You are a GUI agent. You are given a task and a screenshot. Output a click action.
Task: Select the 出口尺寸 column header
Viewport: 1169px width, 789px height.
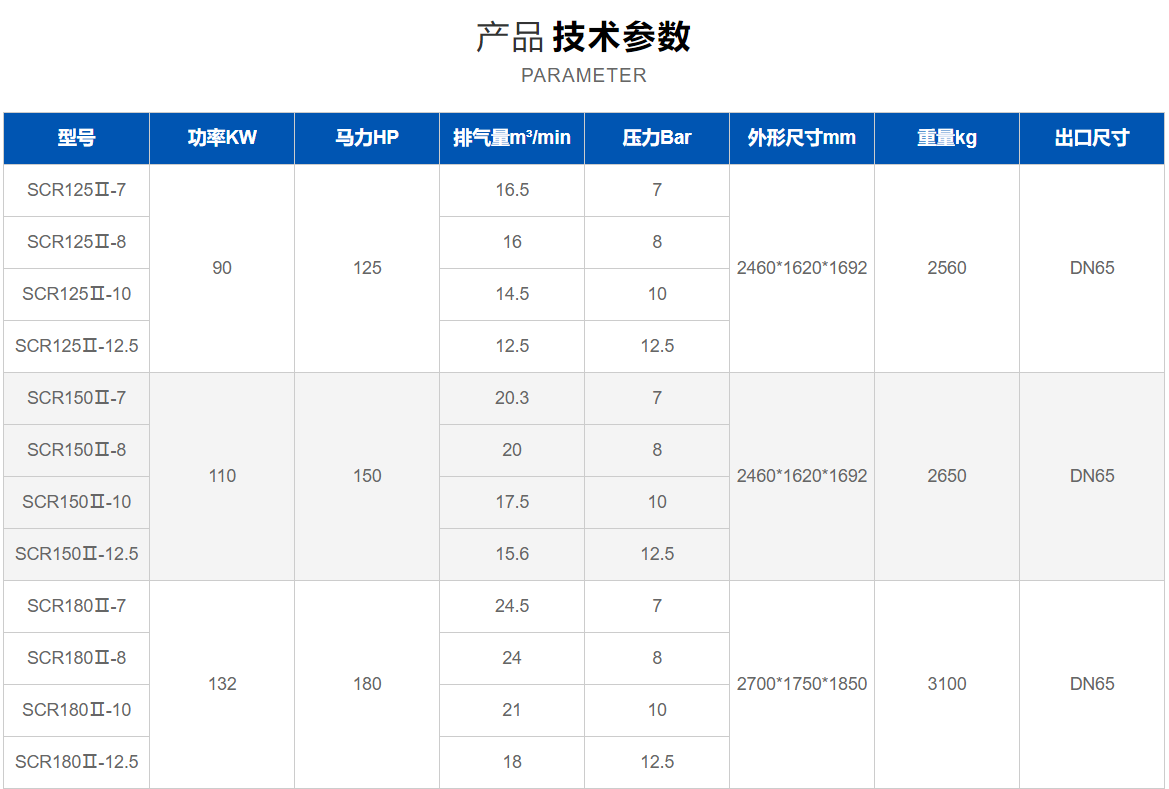coord(1092,138)
